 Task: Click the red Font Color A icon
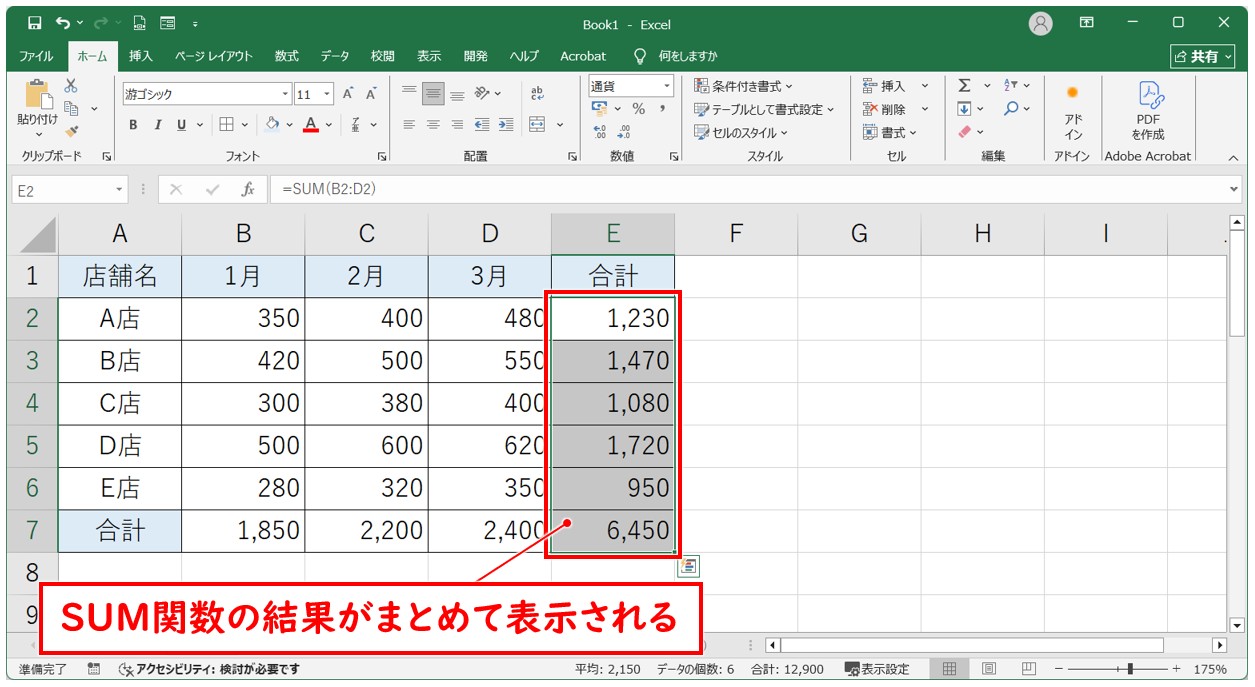[x=311, y=125]
